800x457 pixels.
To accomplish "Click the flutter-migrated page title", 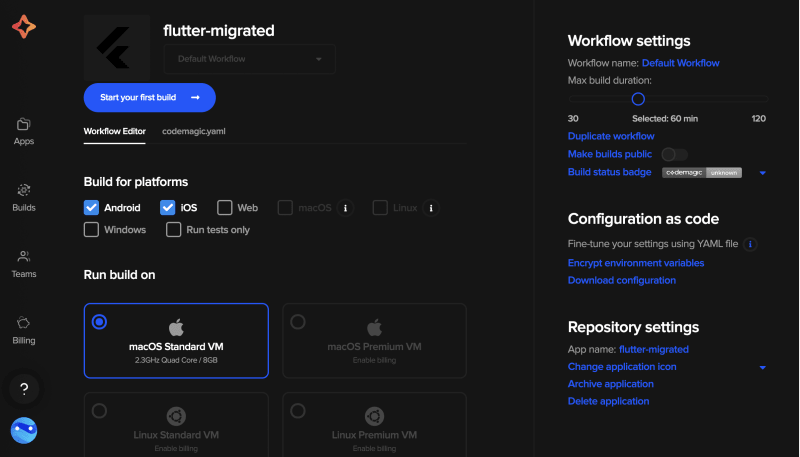I will 219,31.
